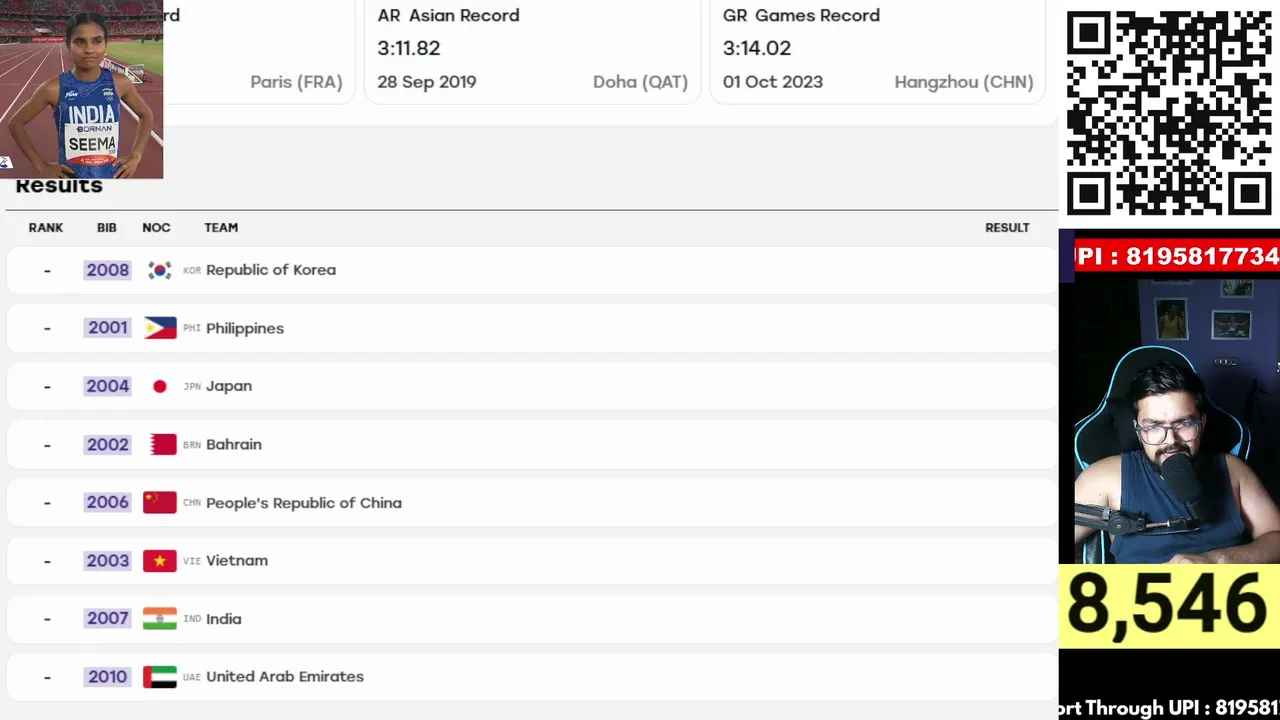Click the athlete Seema video thumbnail

tap(81, 89)
